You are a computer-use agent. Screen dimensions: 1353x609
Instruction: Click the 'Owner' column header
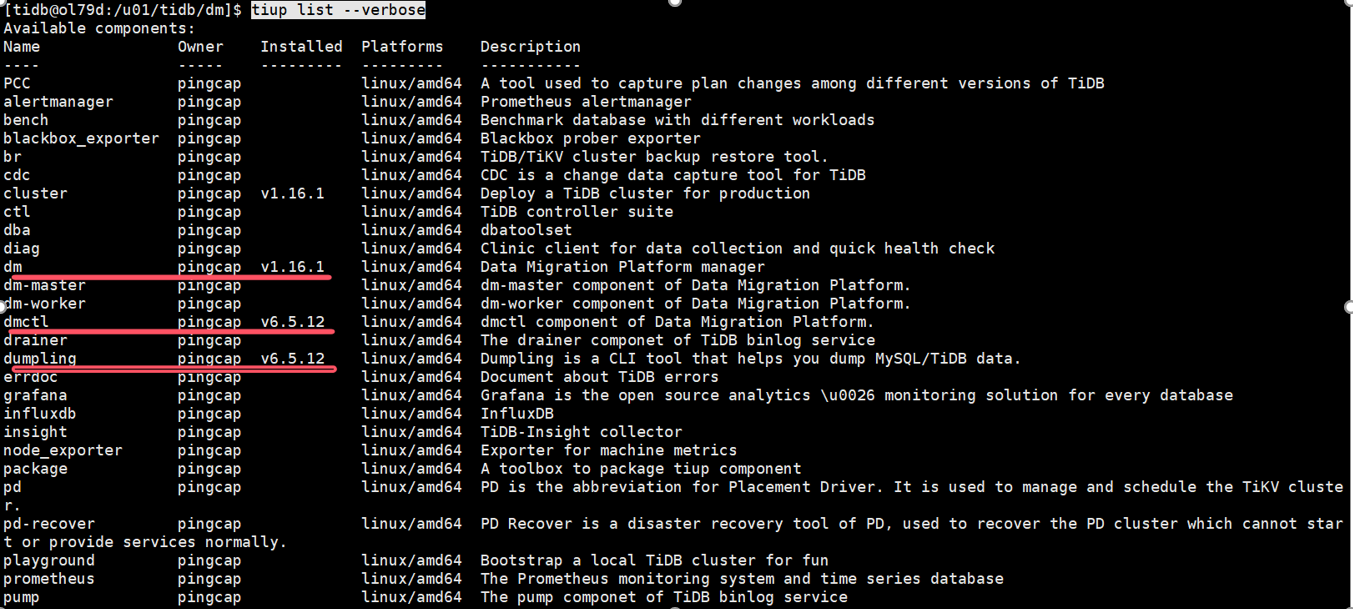click(x=201, y=47)
